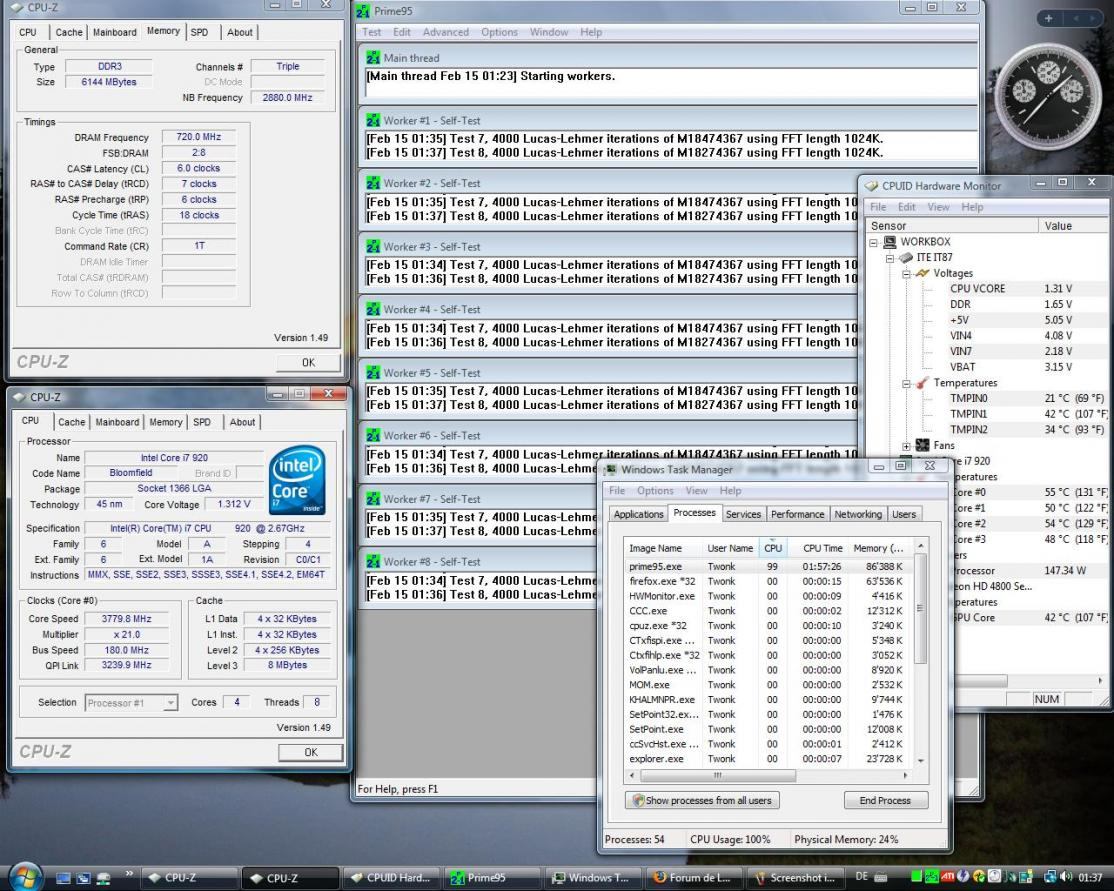The image size is (1114, 891).
Task: Open the Users tab in Task Manager
Action: [904, 514]
